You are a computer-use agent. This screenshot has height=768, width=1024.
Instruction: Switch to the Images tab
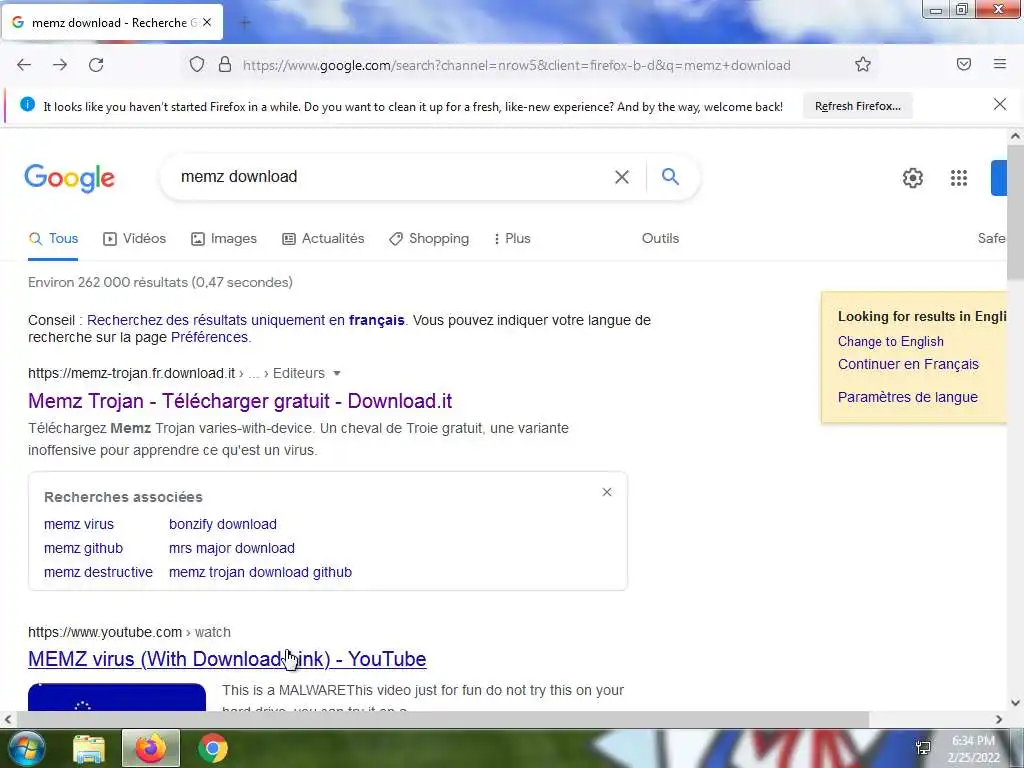tap(224, 238)
